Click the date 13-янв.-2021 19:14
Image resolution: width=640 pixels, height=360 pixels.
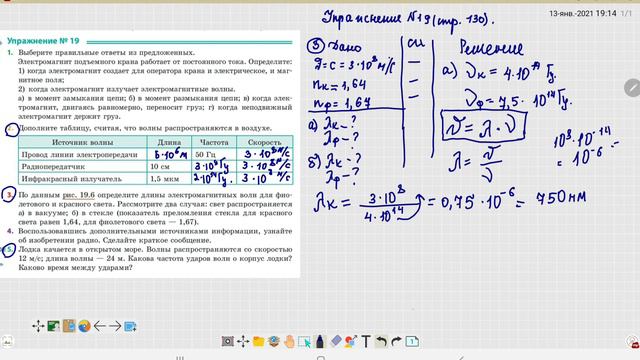coord(582,13)
